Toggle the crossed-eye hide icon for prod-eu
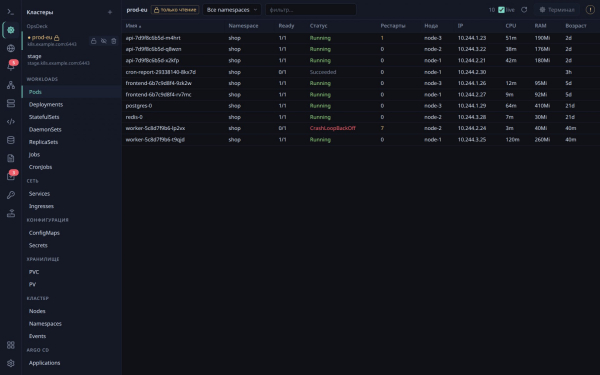Image resolution: width=600 pixels, height=375 pixels. (104, 41)
